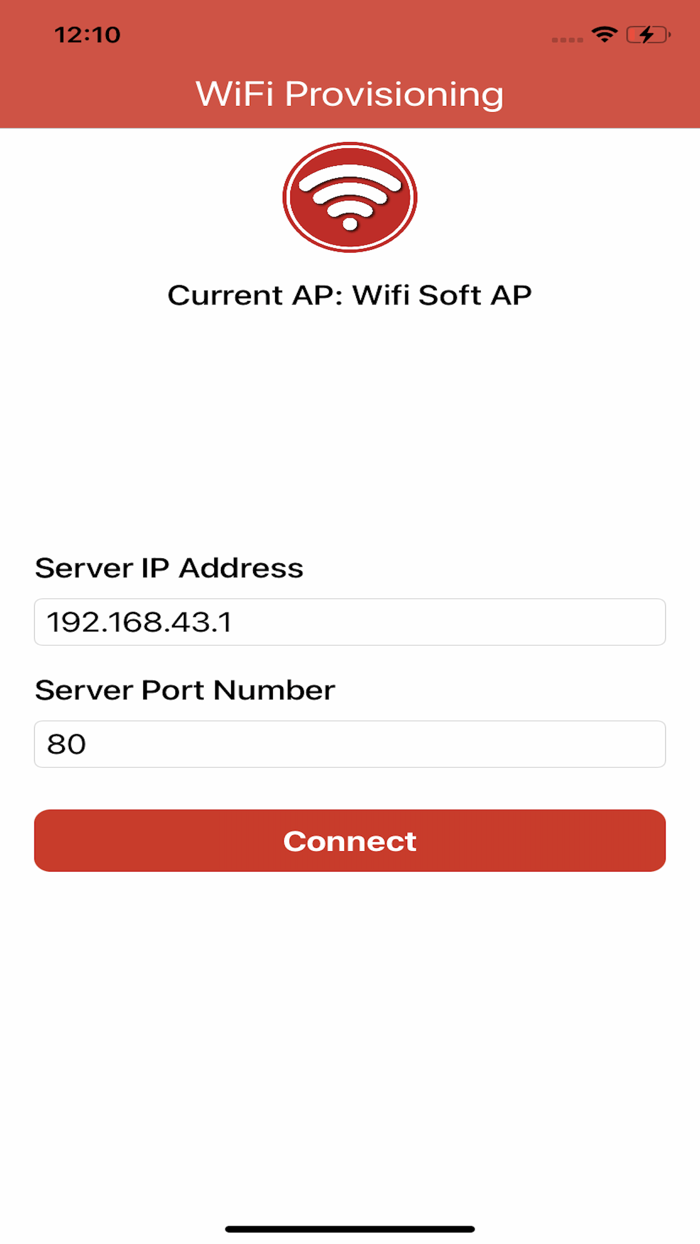Viewport: 700px width, 1244px height.
Task: Click the WiFi signal icon in status bar
Action: click(603, 33)
